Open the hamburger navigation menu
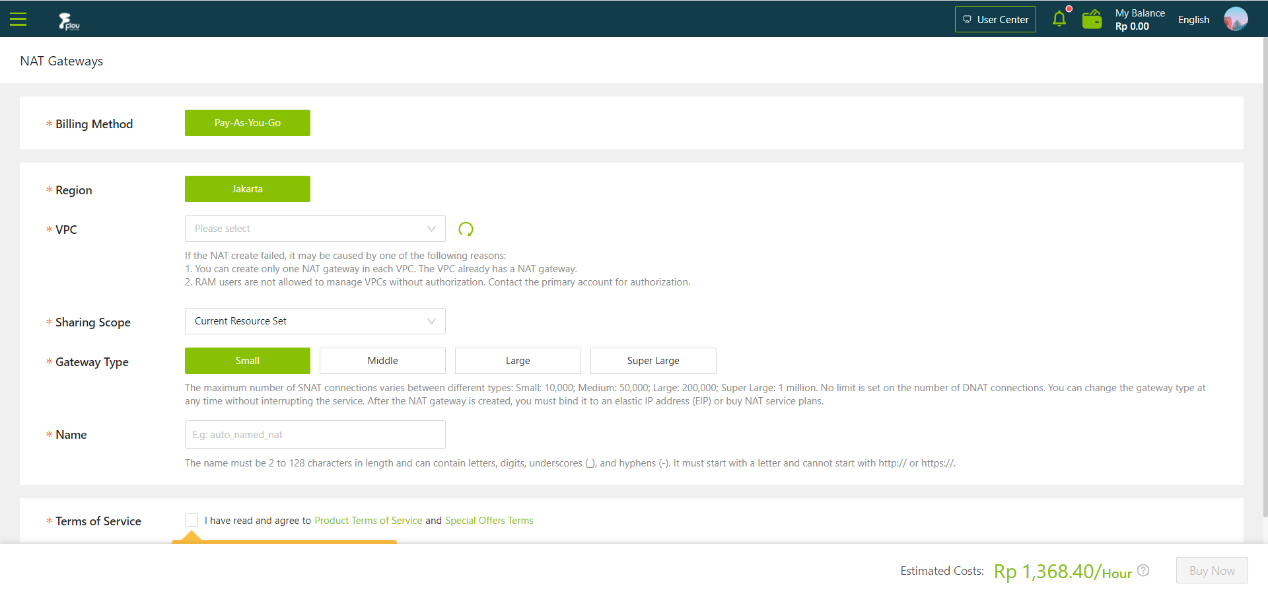1268x596 pixels. [x=18, y=19]
